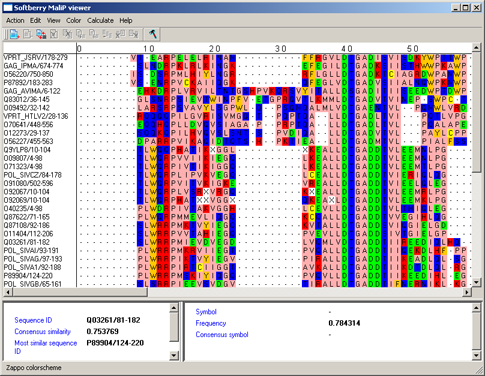Select sequence POL_SIVCZ/84-178 row label
The height and width of the screenshot is (376, 485).
(x=32, y=175)
